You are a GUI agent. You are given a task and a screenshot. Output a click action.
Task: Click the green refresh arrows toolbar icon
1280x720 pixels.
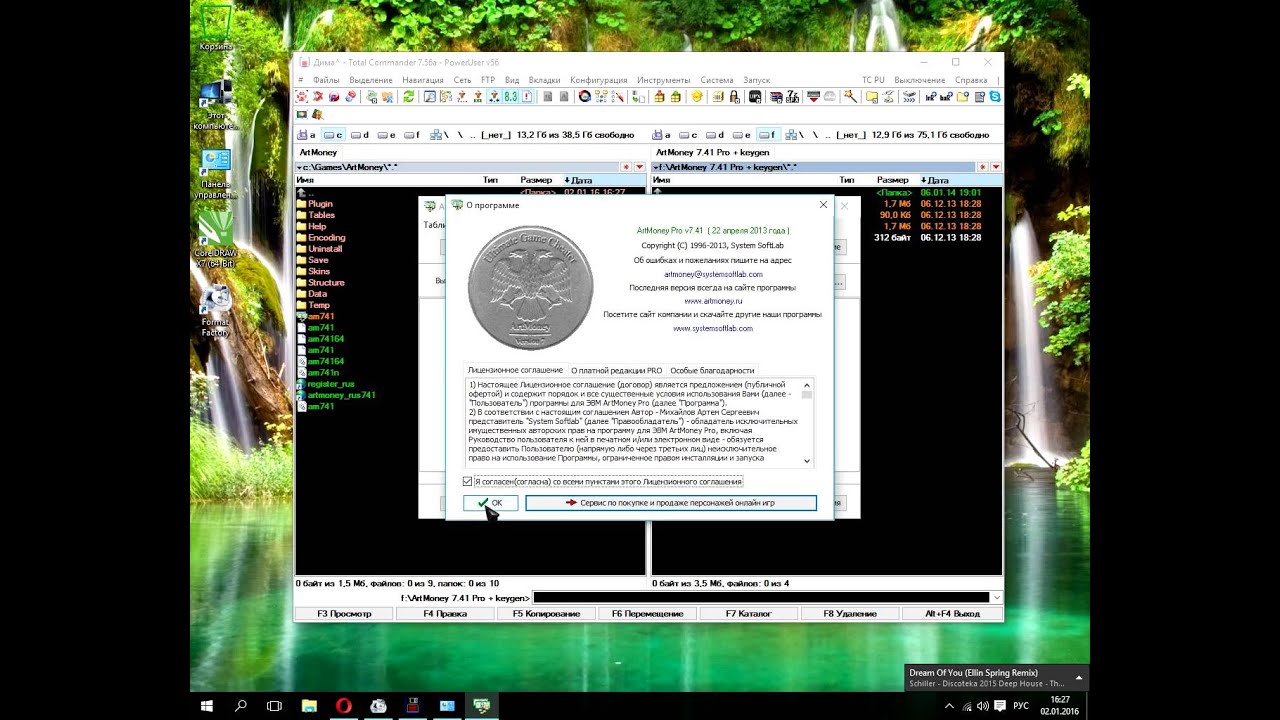click(x=408, y=97)
